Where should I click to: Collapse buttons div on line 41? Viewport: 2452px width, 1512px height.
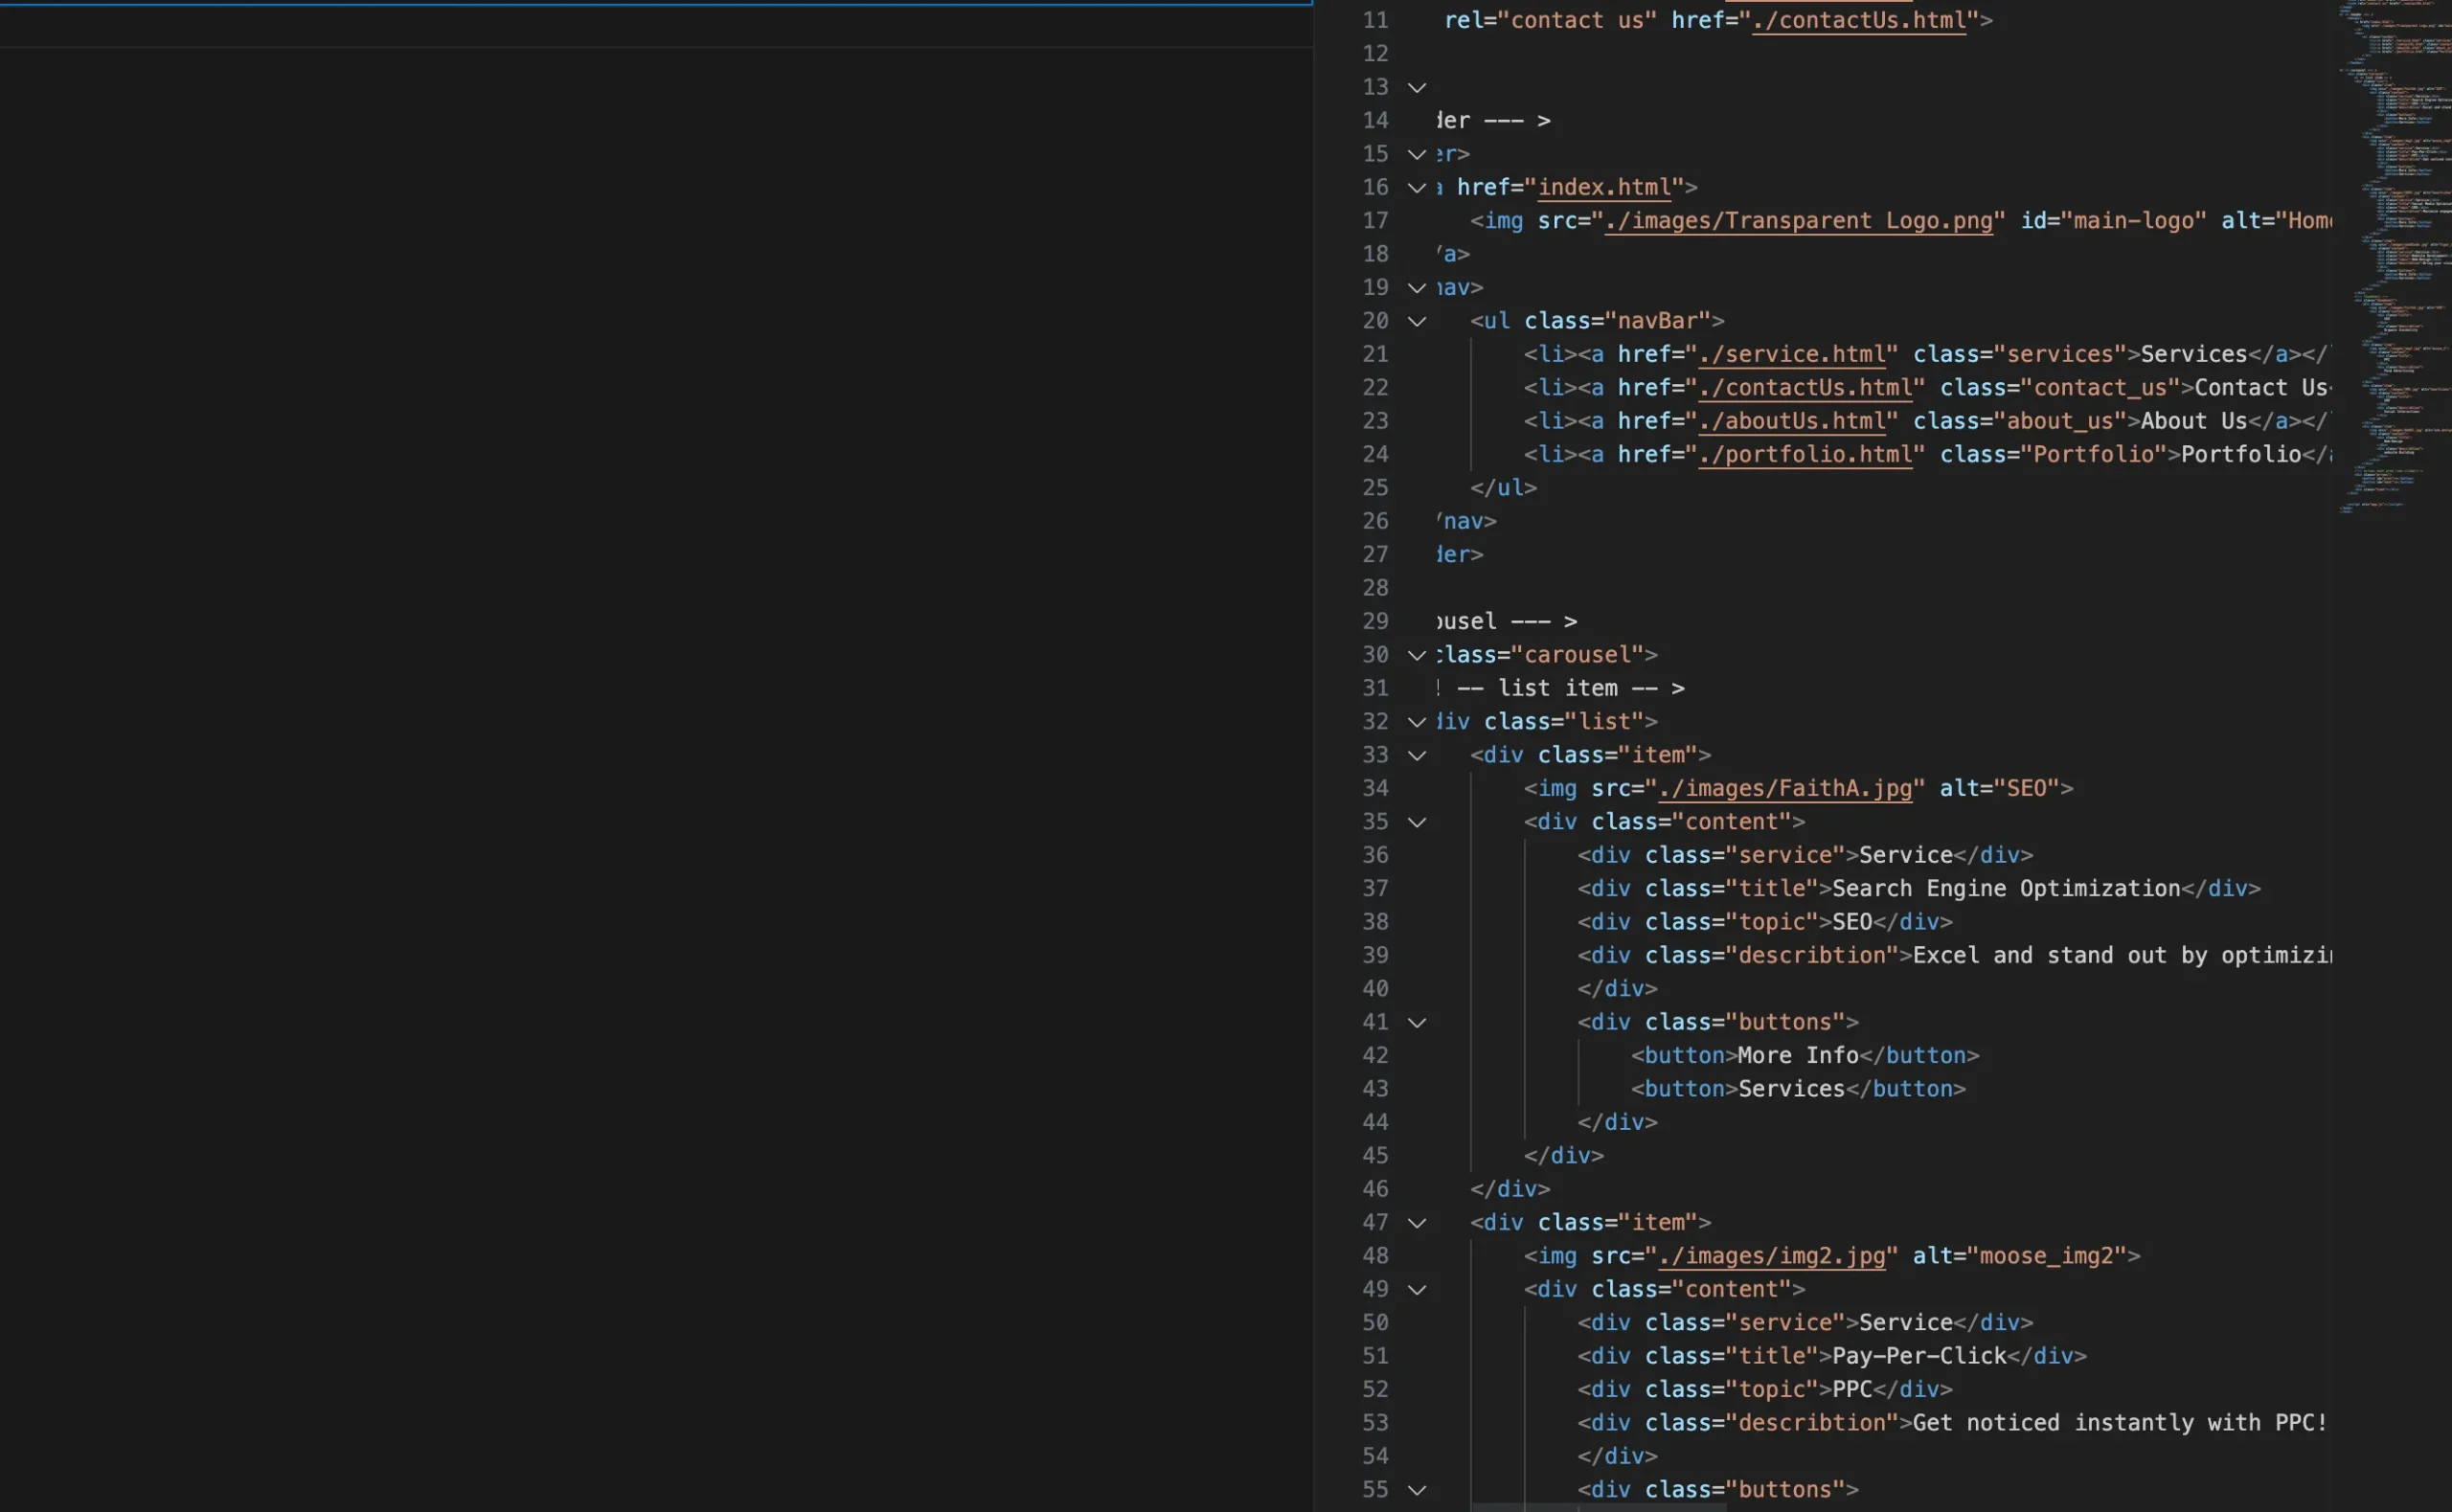[1417, 1023]
